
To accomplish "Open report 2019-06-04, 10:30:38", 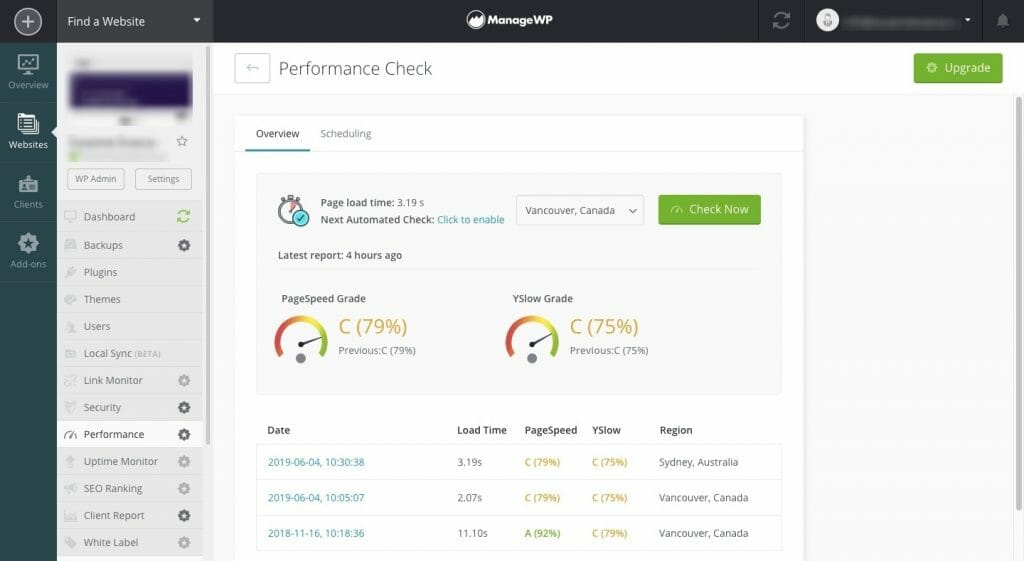I will [x=316, y=462].
